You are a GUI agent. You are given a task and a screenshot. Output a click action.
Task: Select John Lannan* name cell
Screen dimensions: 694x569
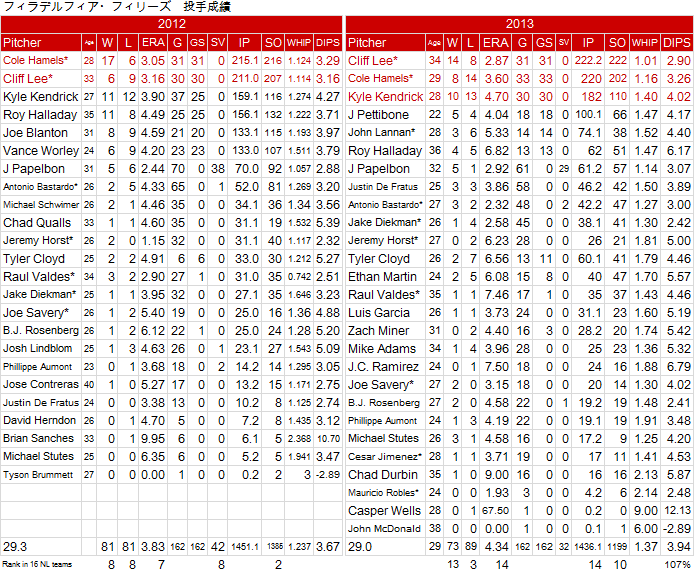(386, 133)
